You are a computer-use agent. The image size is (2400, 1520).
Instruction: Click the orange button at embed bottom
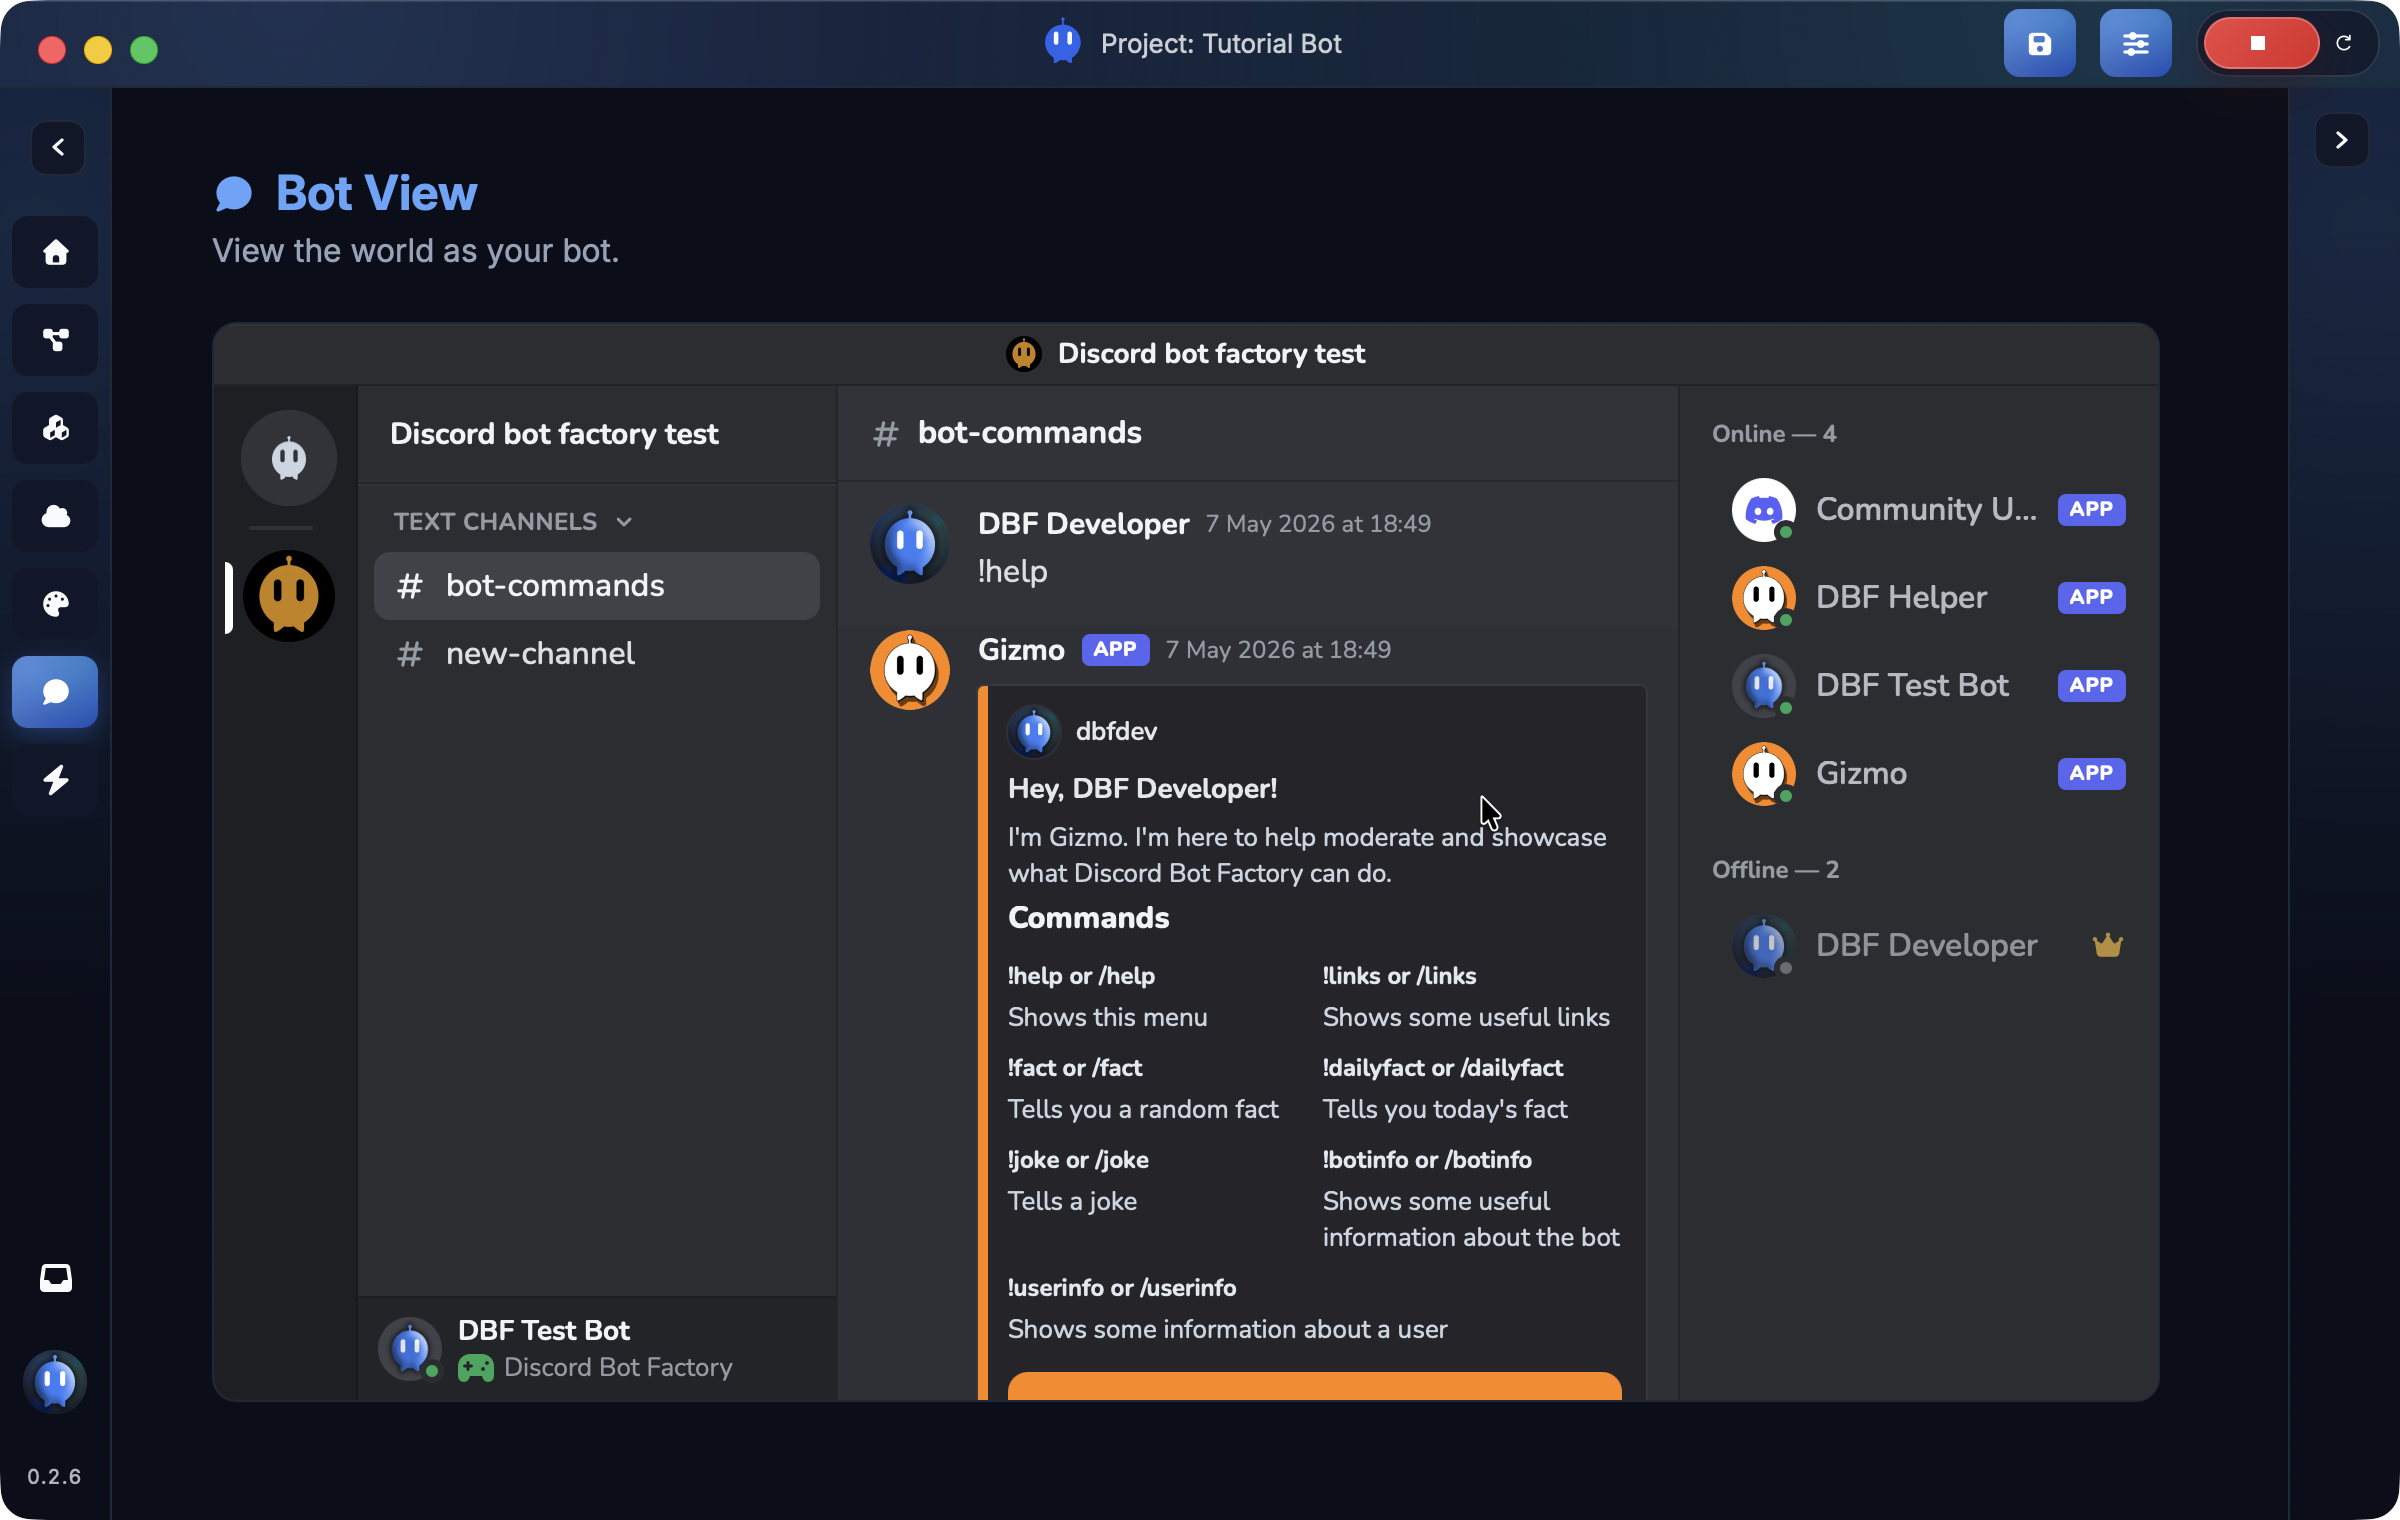tap(1314, 1386)
